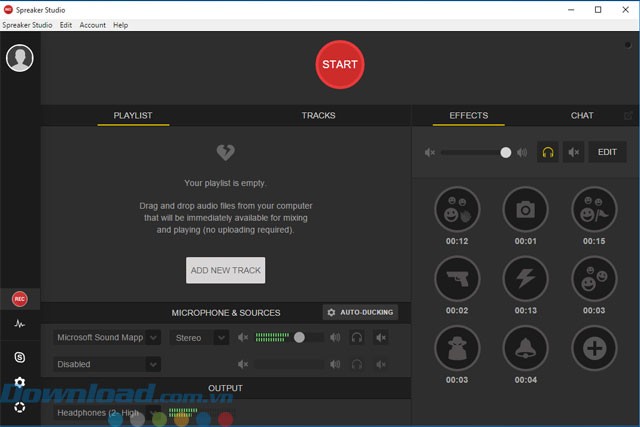The width and height of the screenshot is (640, 427).
Task: Adjust the Disabled source volume slider
Action: pos(289,364)
